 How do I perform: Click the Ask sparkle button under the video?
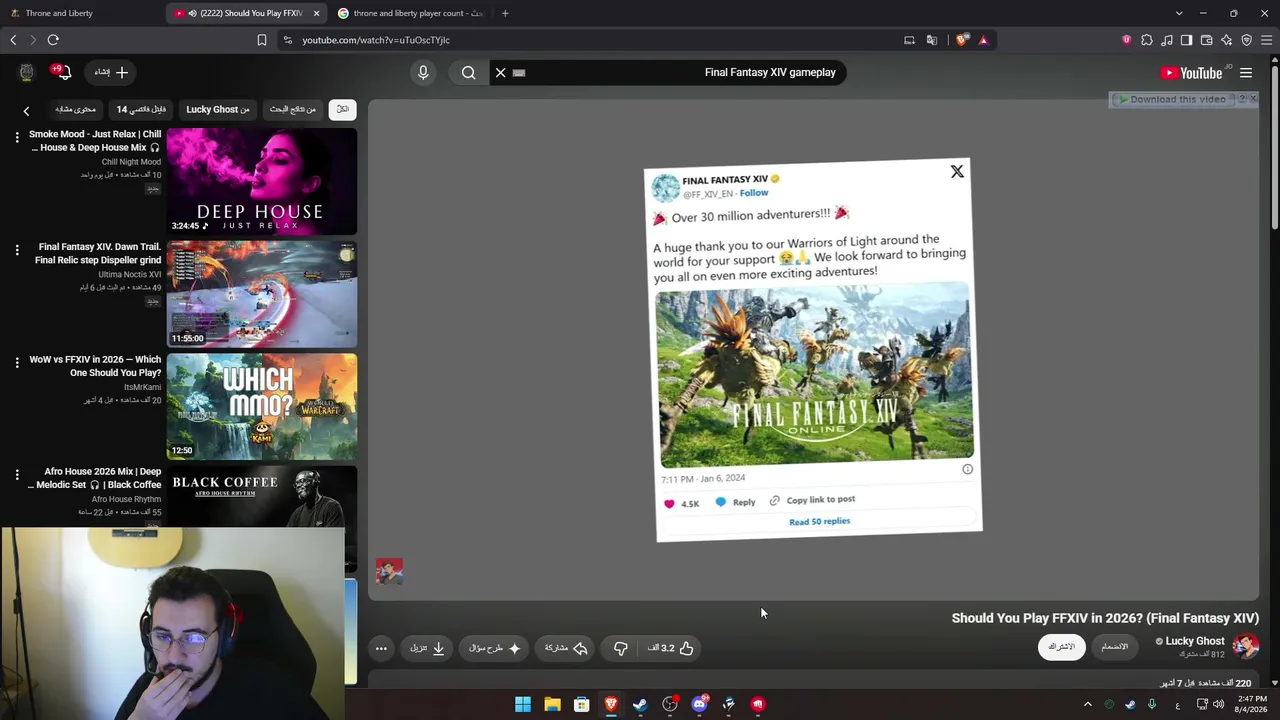495,648
